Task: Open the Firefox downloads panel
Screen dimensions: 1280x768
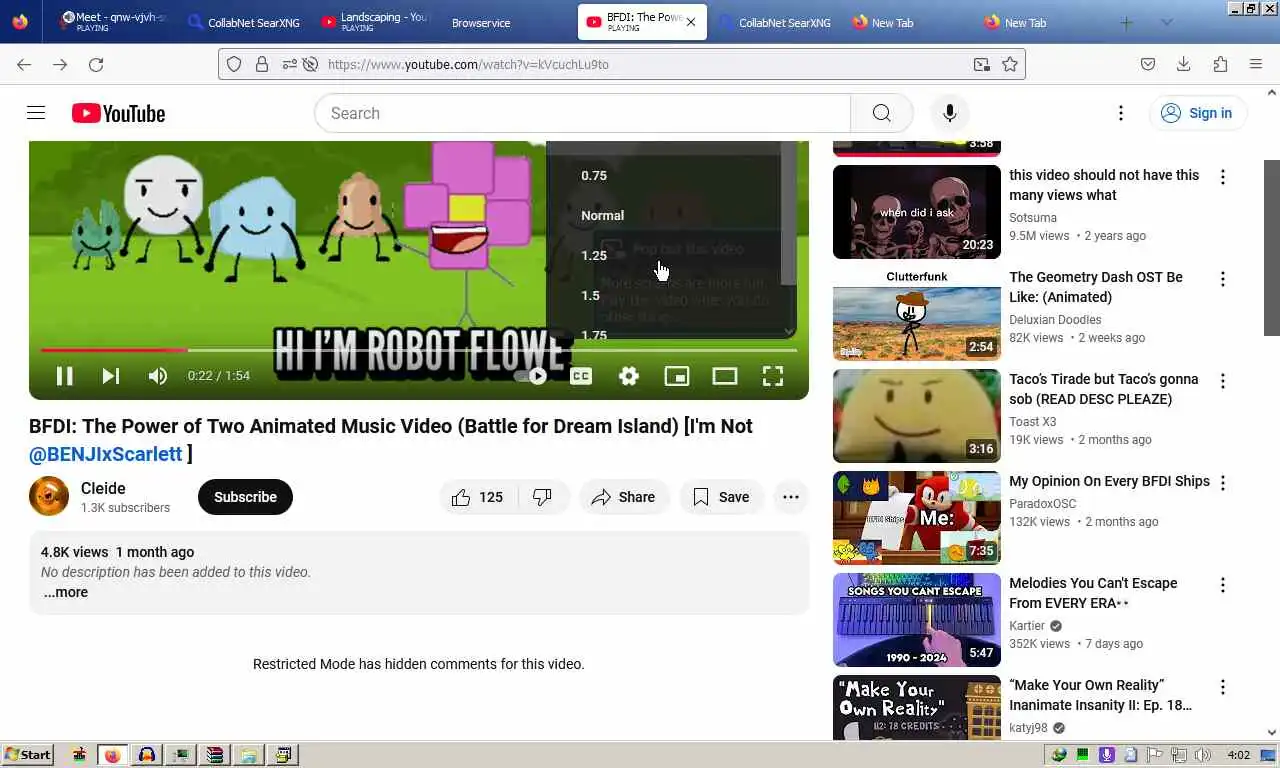Action: pos(1184,64)
